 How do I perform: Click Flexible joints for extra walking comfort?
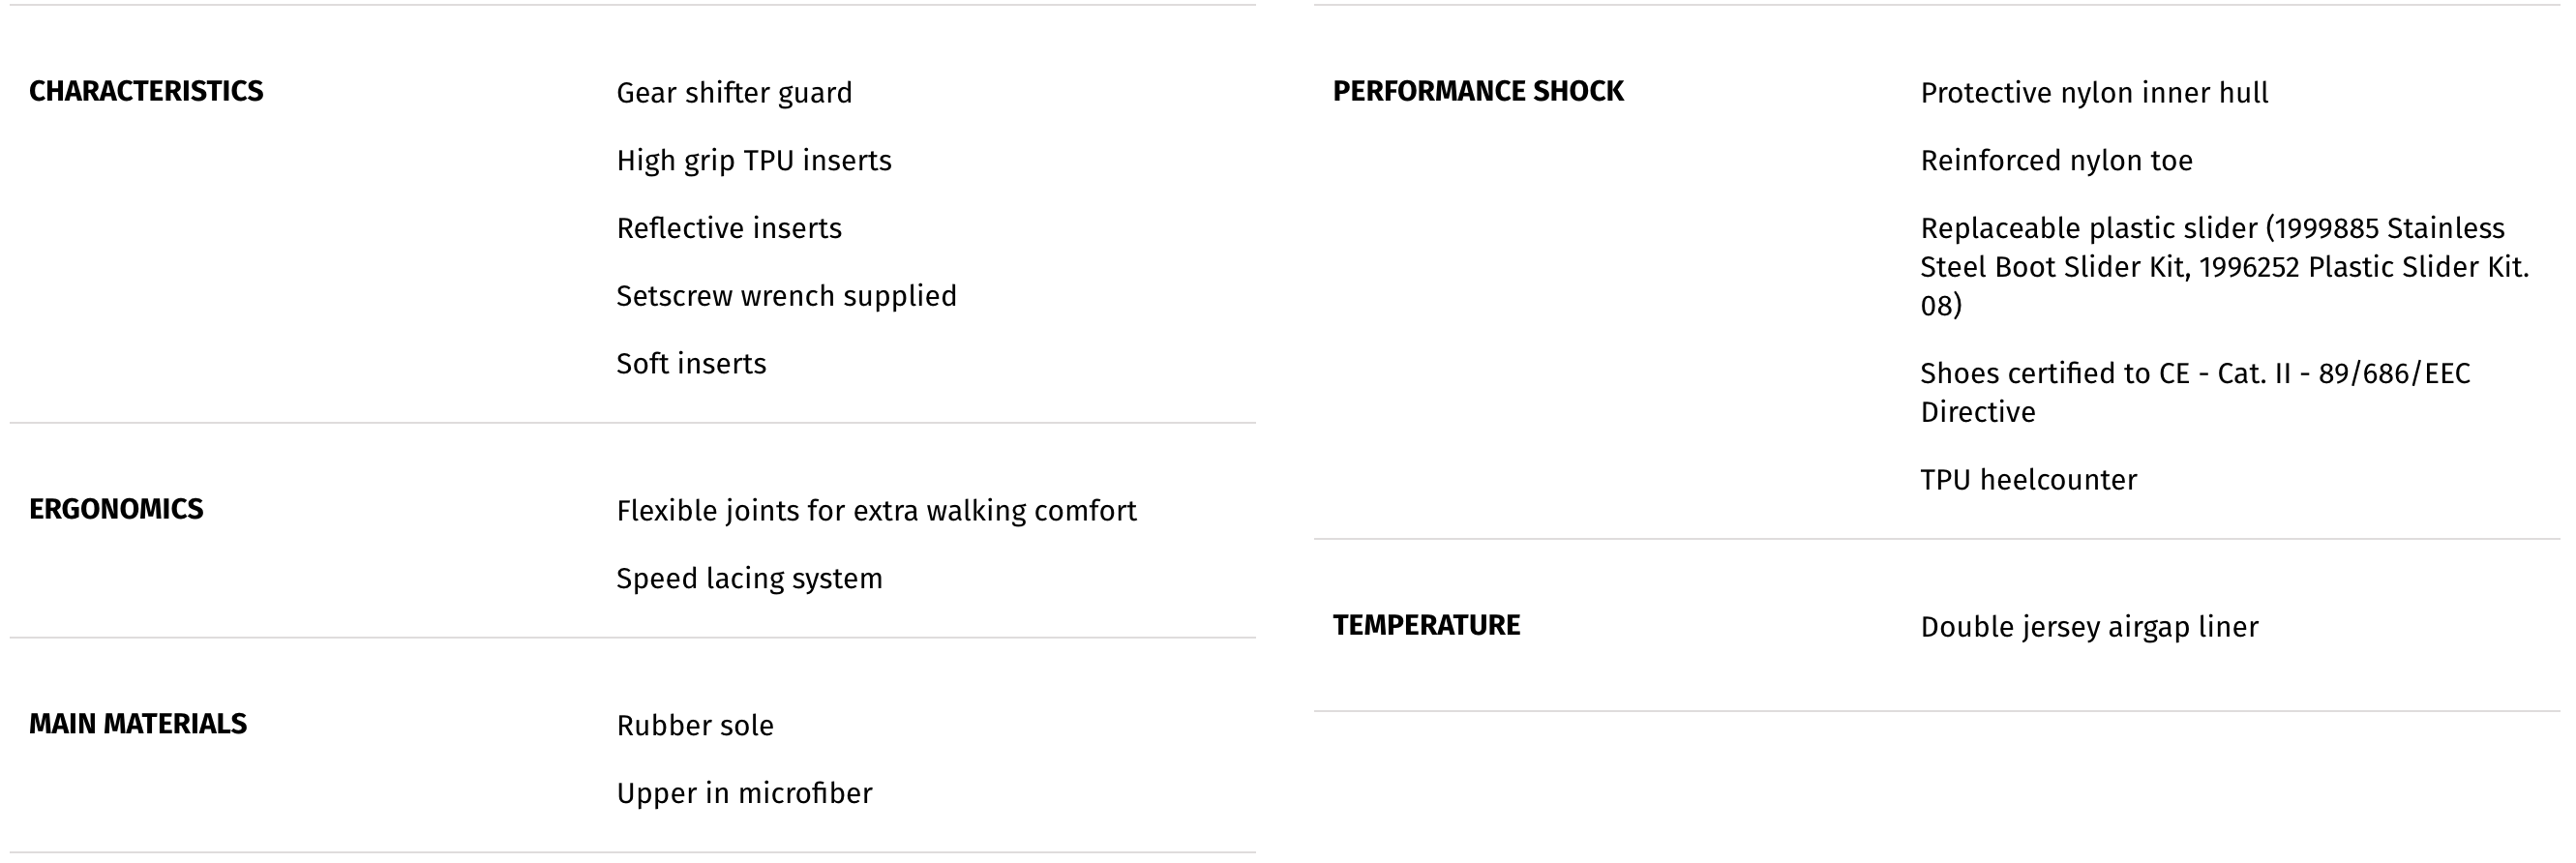pos(876,511)
